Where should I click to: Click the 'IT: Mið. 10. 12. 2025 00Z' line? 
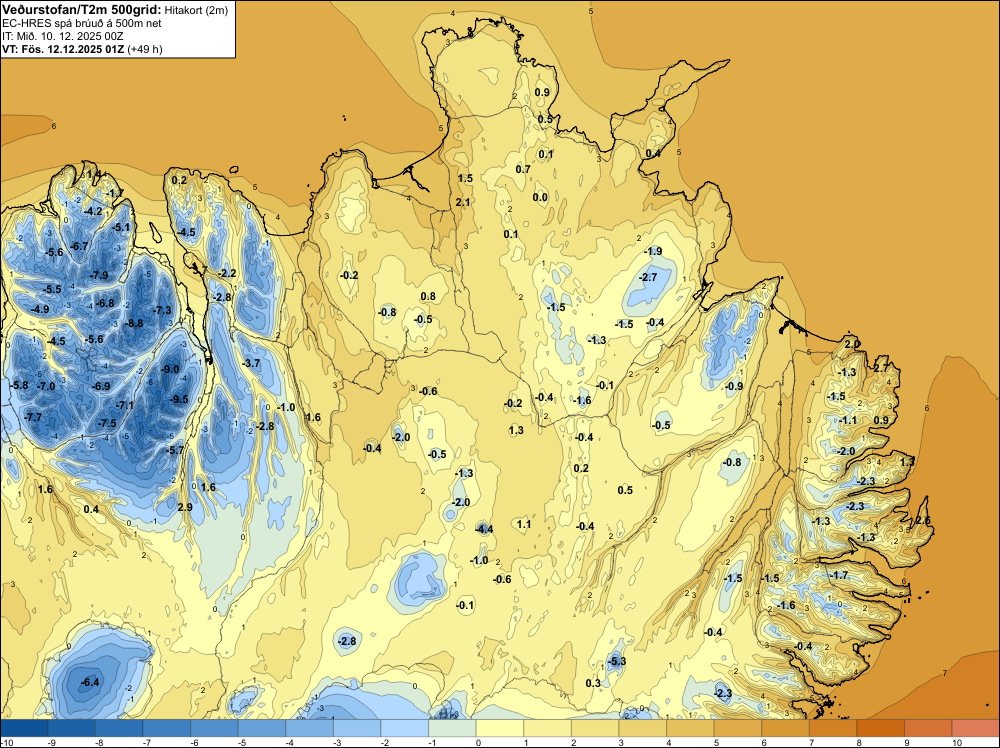coord(63,36)
